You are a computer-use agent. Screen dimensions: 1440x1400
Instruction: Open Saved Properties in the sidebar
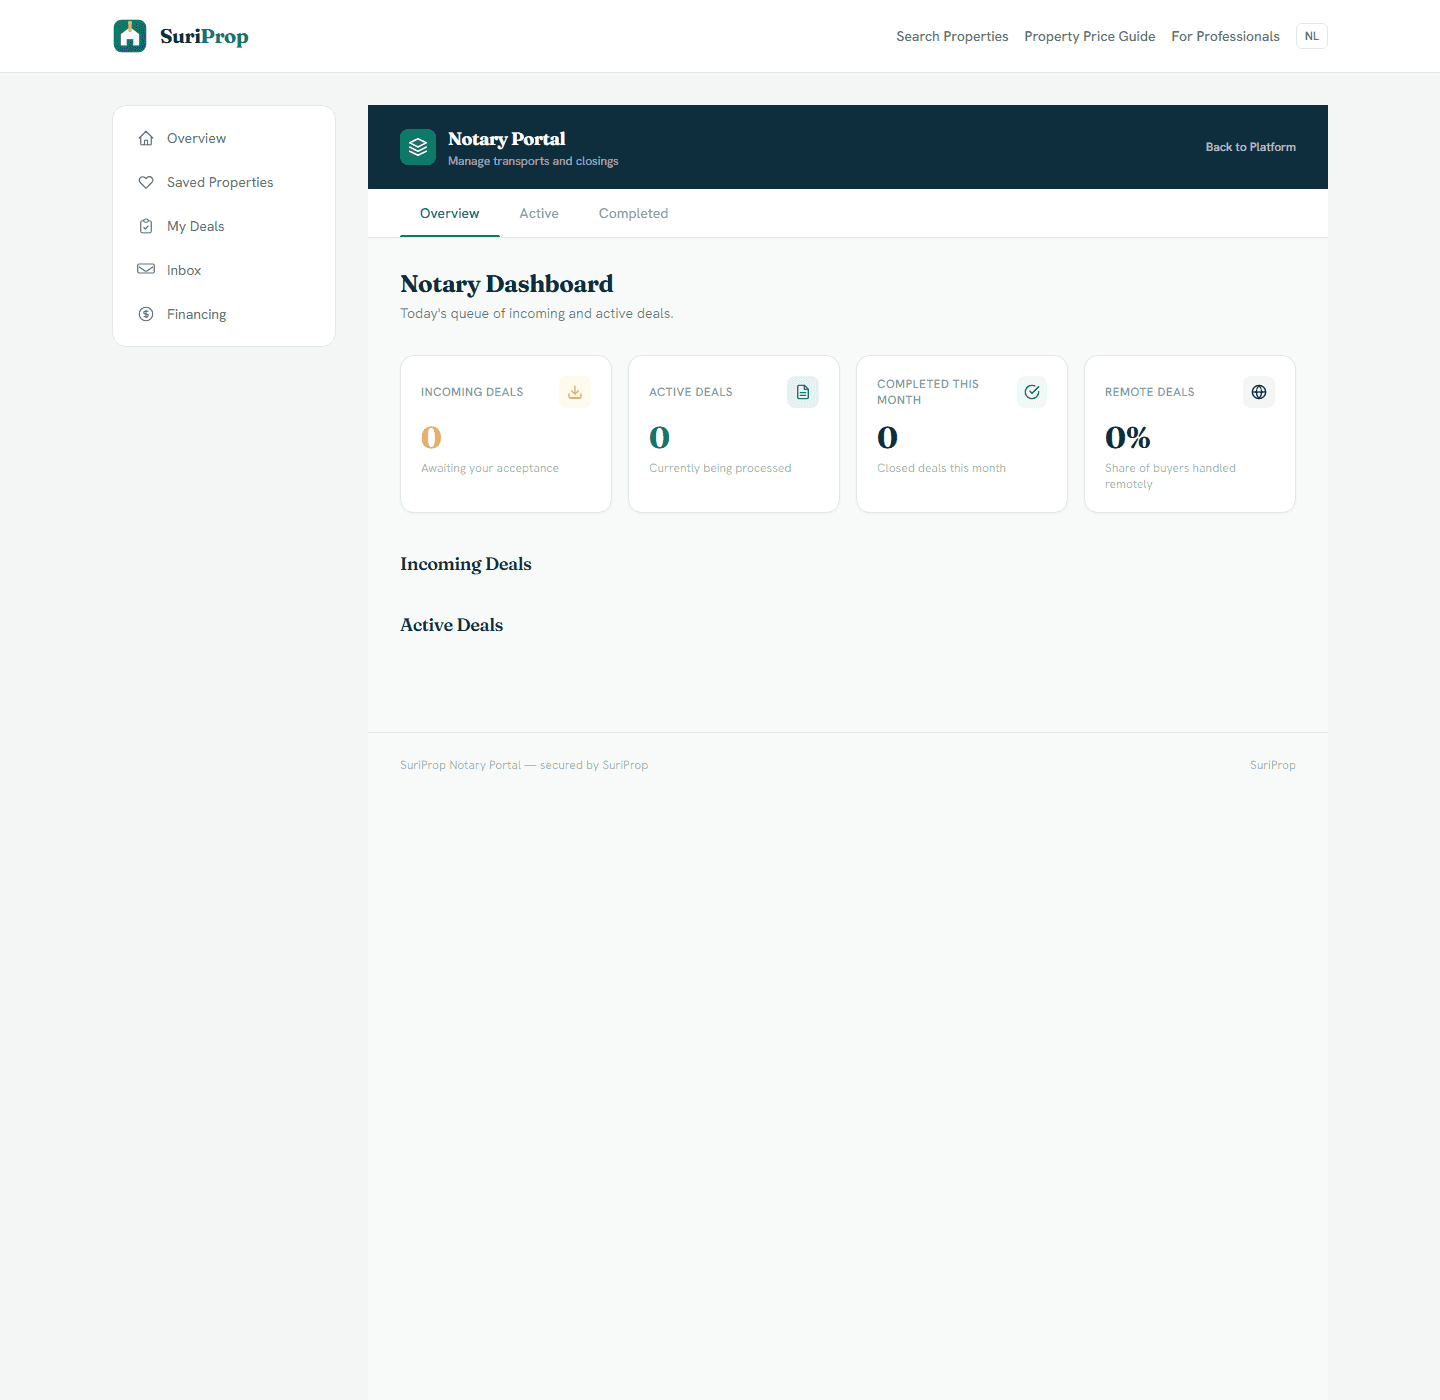coord(224,182)
